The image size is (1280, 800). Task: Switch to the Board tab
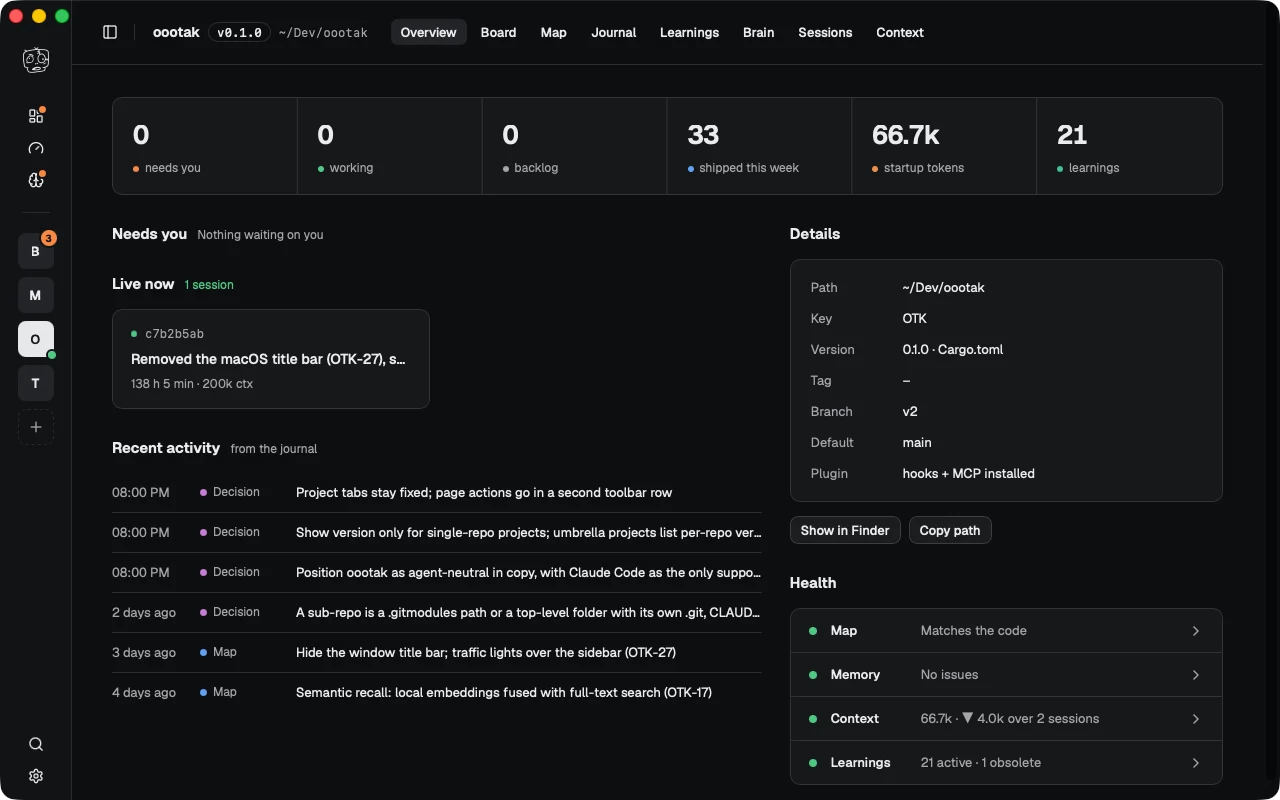pos(498,32)
